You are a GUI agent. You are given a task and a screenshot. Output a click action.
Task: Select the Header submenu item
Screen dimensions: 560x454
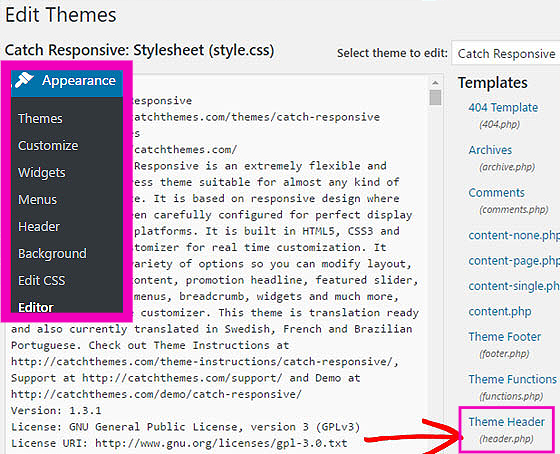click(39, 227)
